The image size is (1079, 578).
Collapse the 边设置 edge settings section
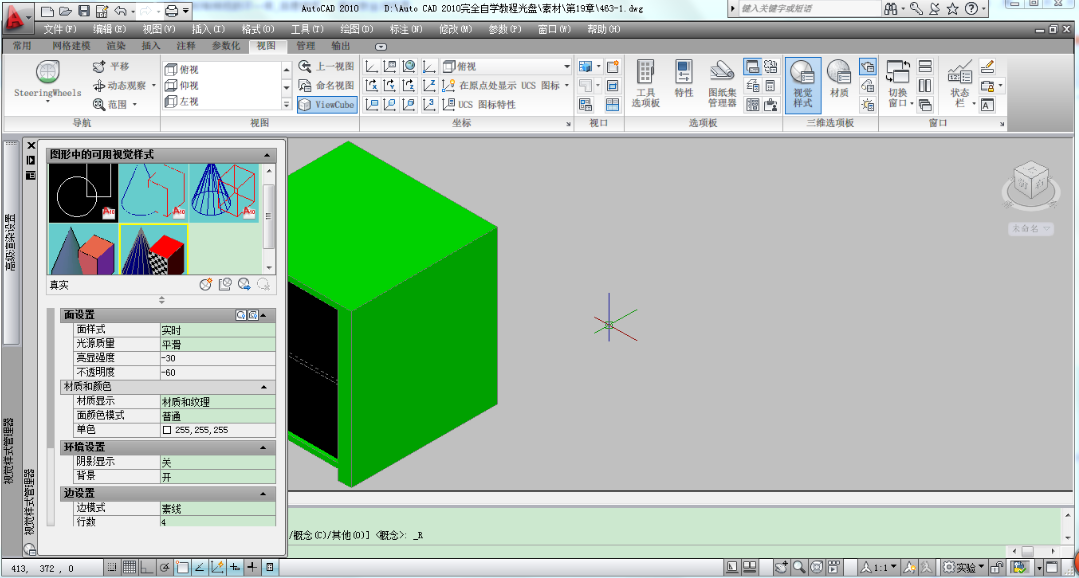click(x=264, y=492)
